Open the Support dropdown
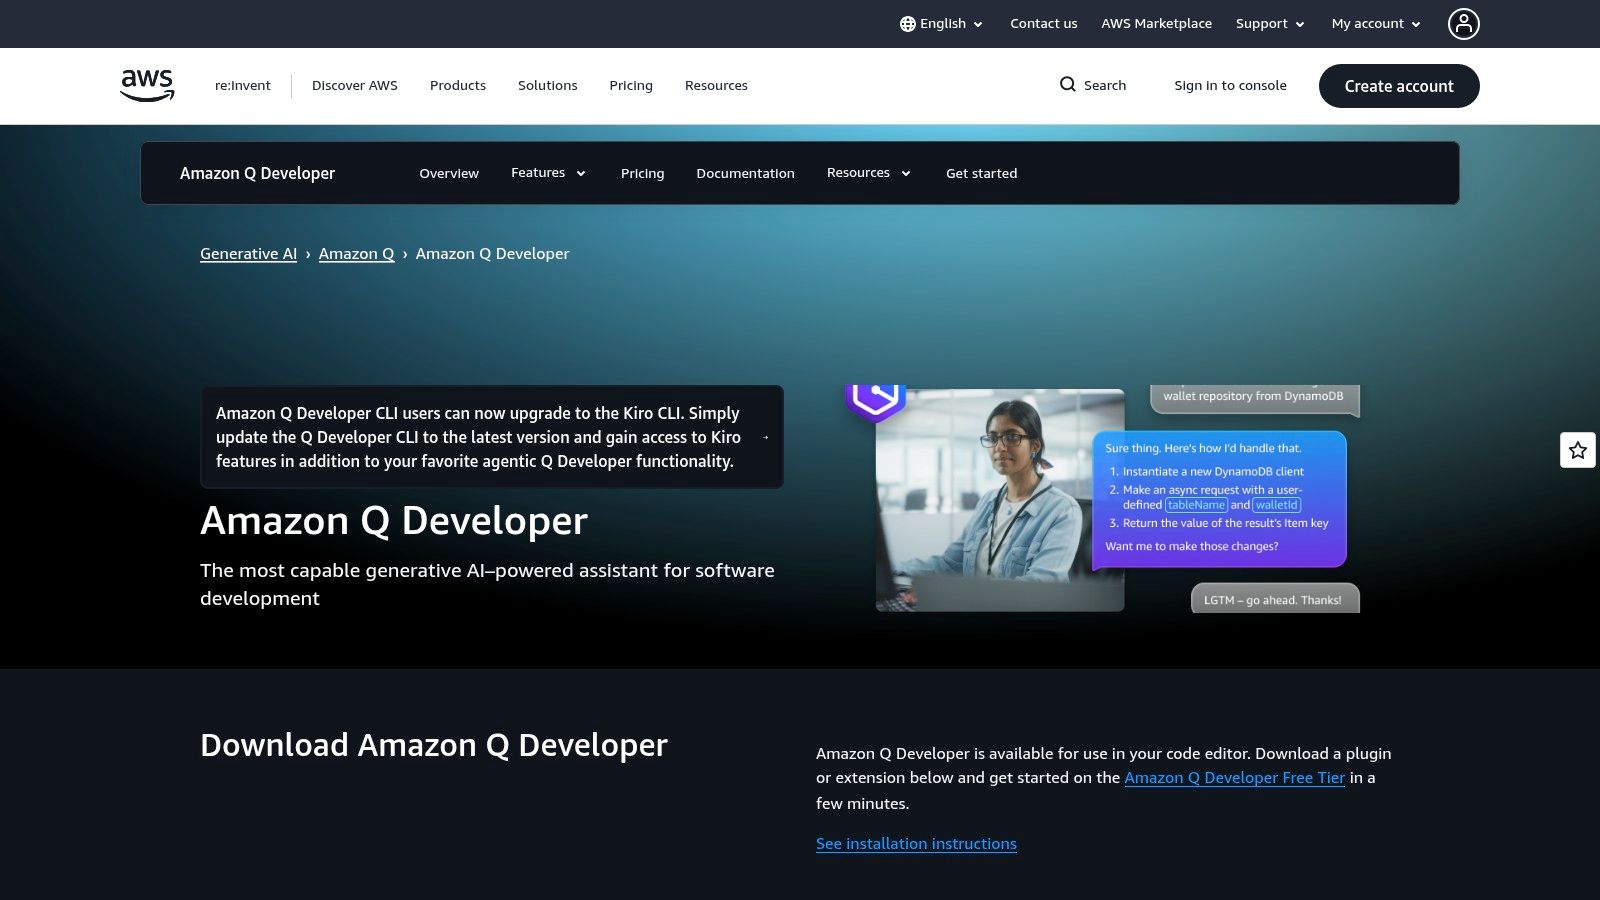 (1269, 23)
